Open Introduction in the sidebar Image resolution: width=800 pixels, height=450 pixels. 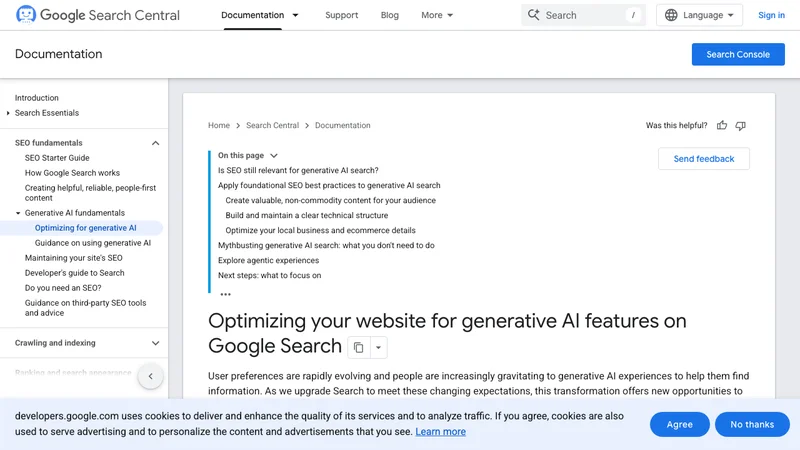click(37, 98)
